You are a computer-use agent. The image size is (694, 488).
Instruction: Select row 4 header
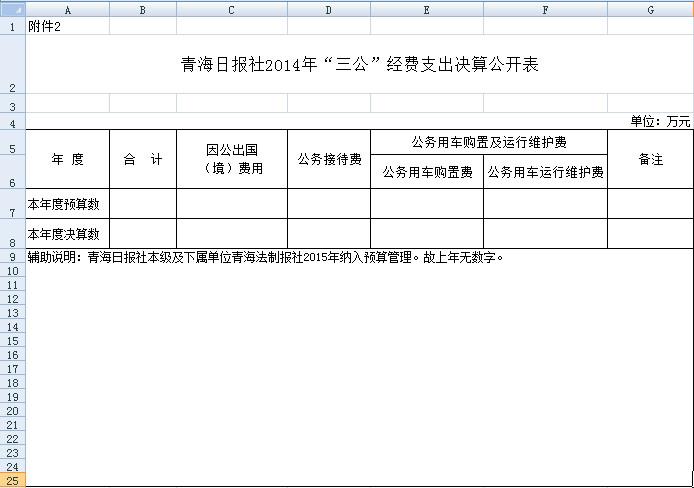click(13, 121)
